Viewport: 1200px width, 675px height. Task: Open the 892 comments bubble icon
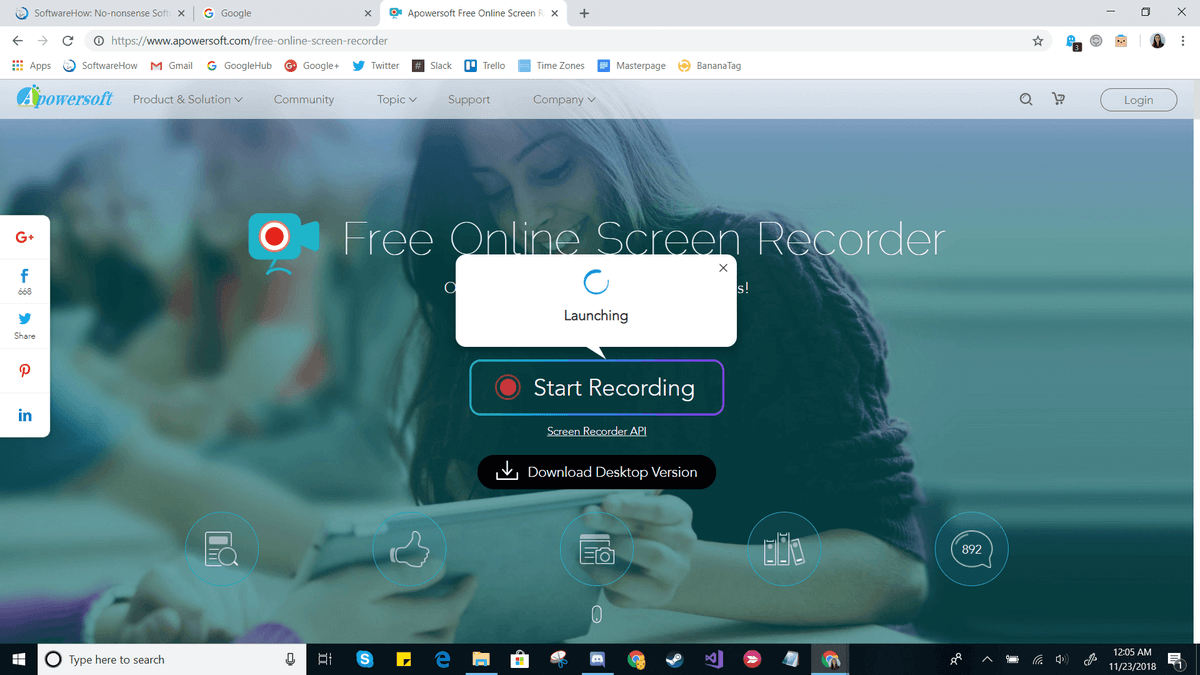click(x=971, y=549)
